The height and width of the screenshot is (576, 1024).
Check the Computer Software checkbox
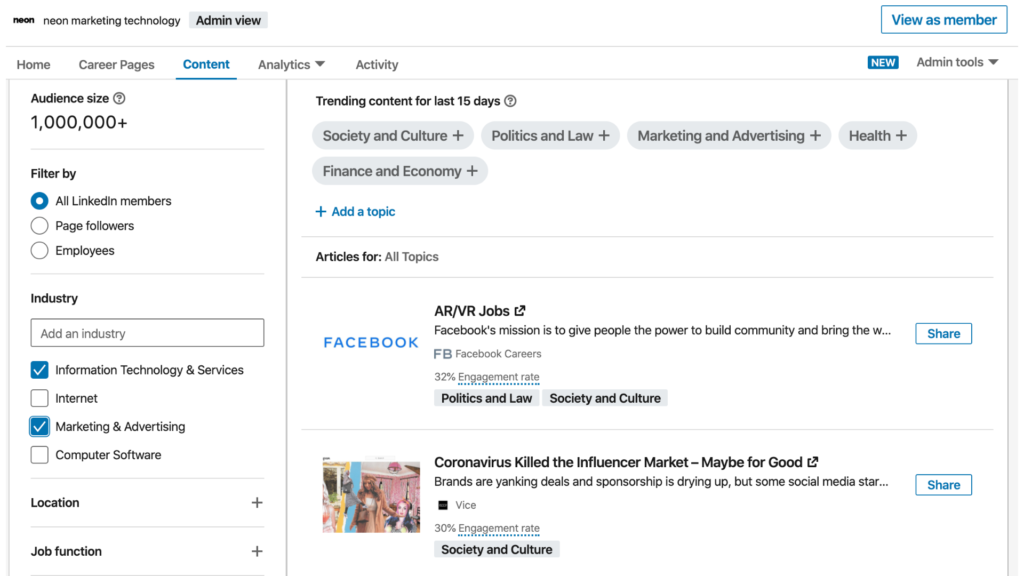pyautogui.click(x=39, y=455)
